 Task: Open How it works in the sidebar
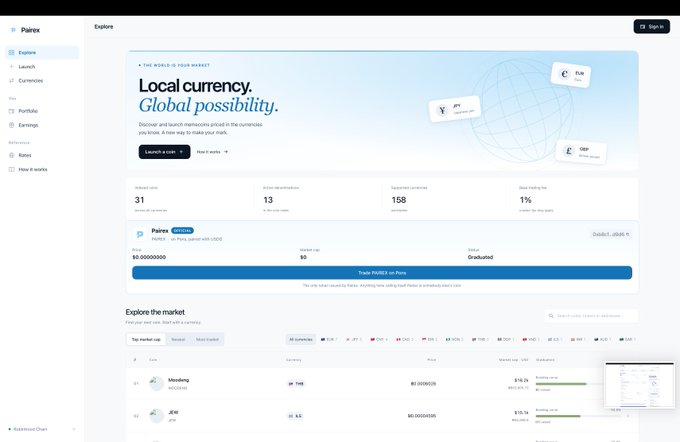[x=42, y=169]
